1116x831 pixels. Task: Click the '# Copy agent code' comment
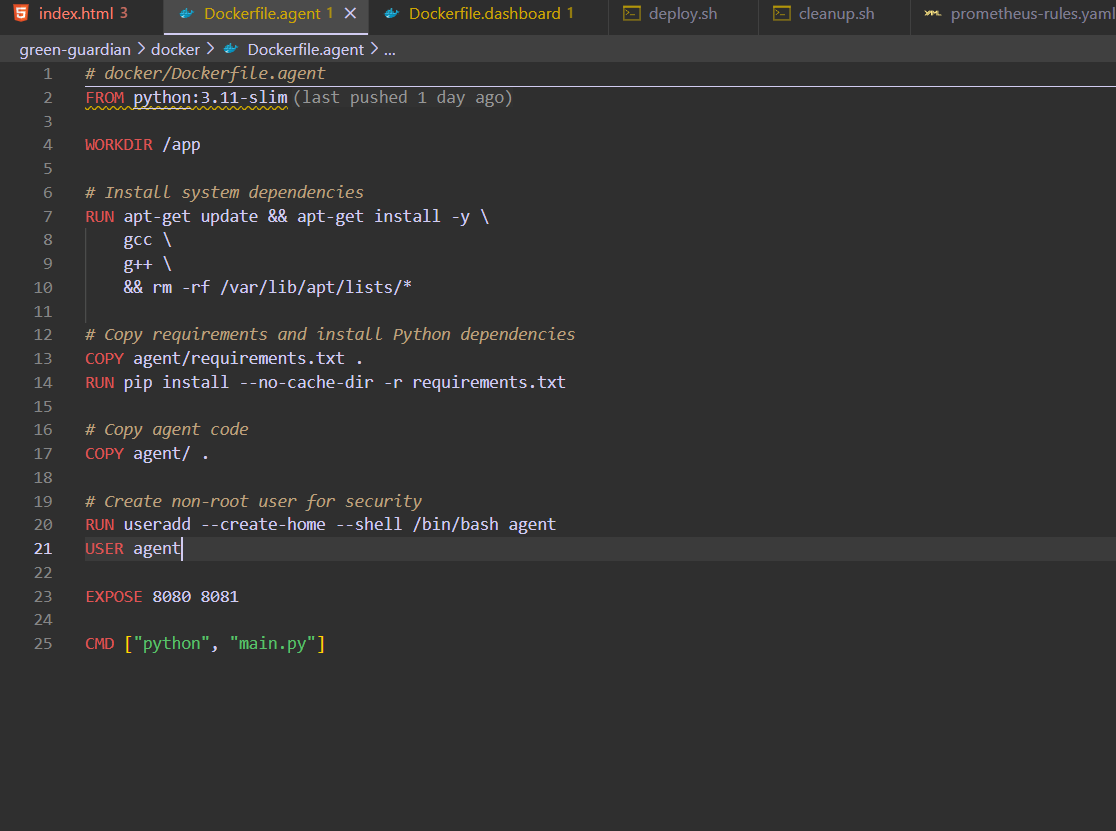[167, 430]
